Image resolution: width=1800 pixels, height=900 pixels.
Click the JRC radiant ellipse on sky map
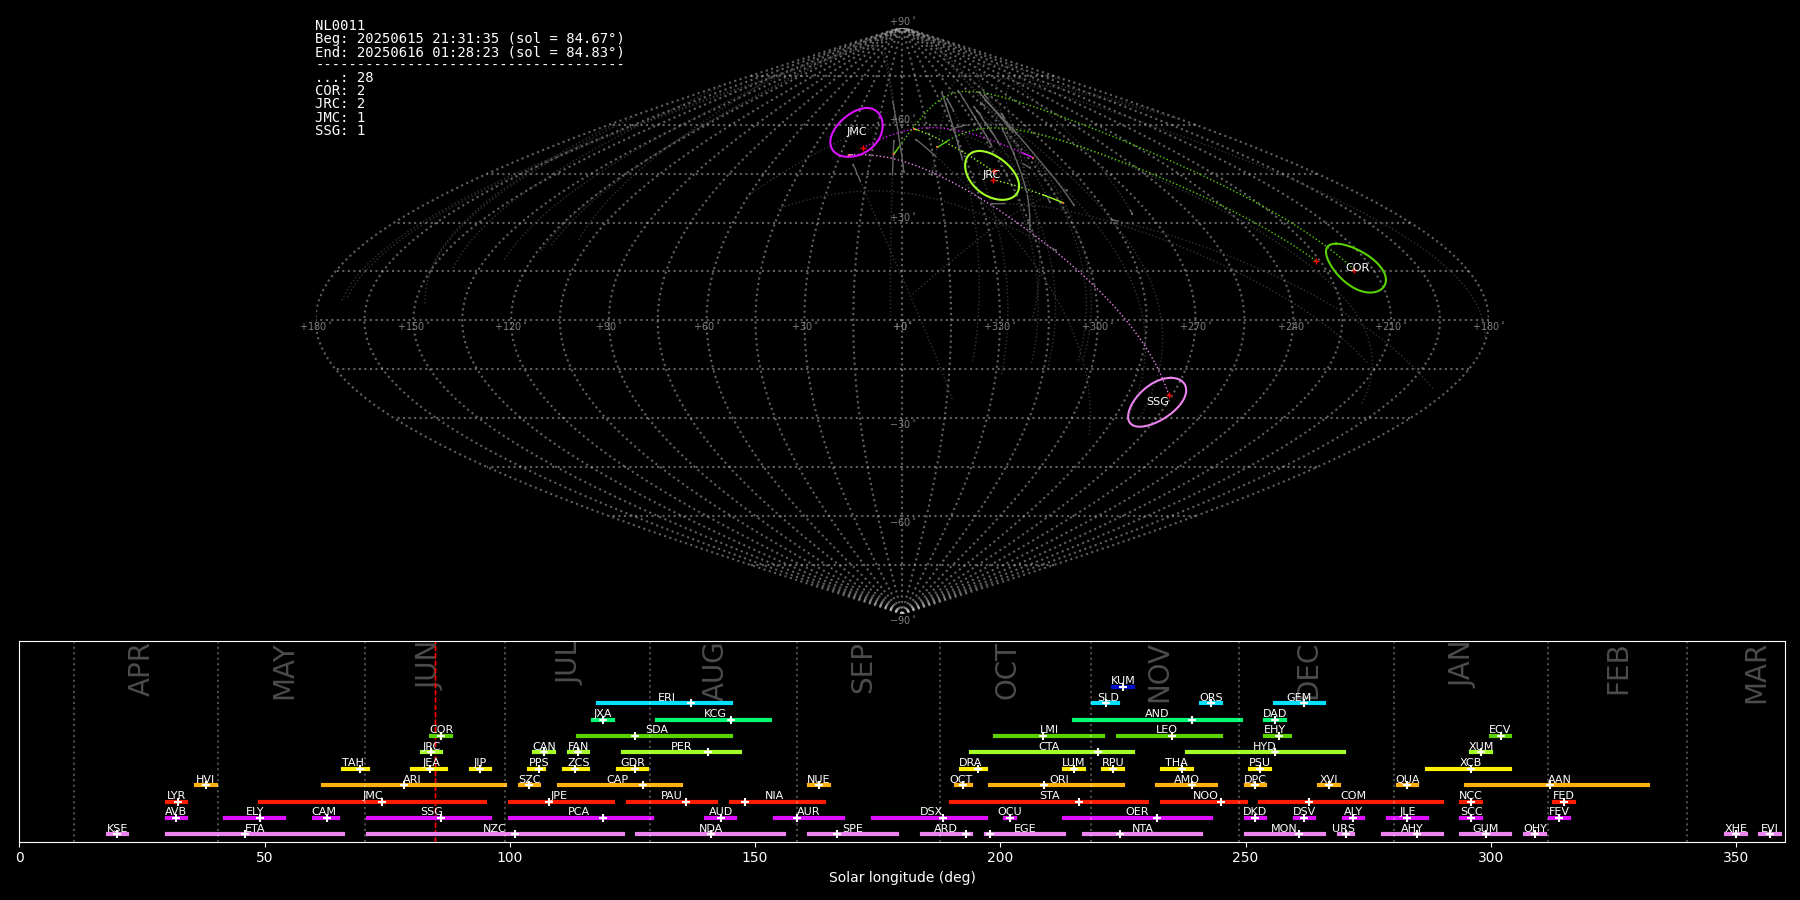992,175
